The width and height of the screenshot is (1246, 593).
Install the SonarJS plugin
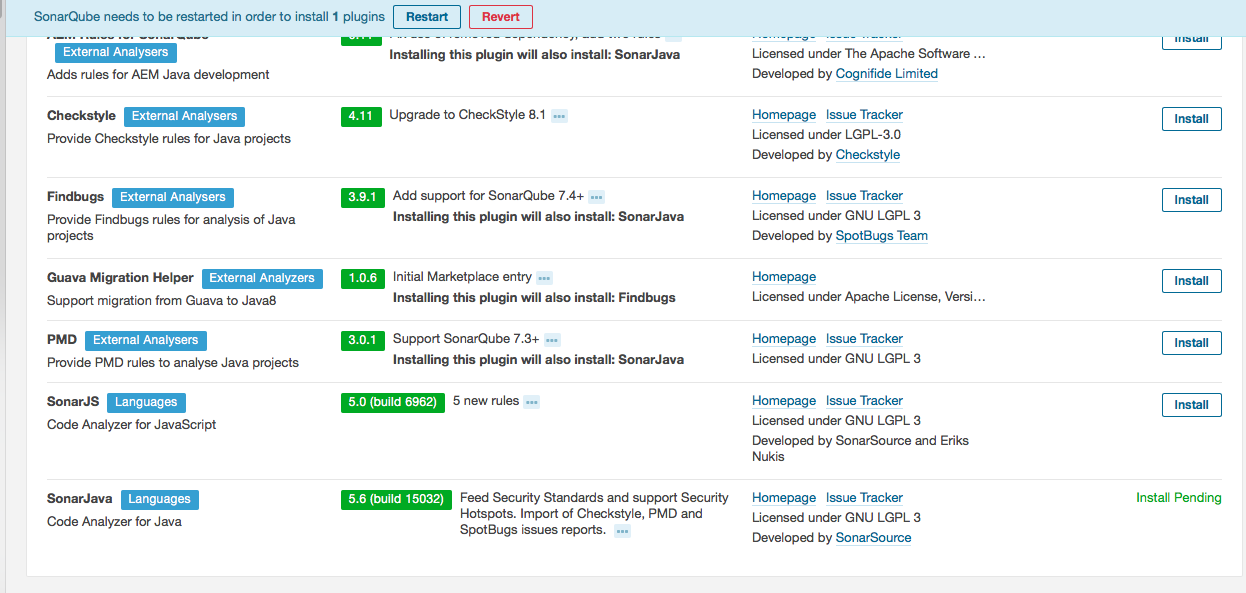[1191, 405]
